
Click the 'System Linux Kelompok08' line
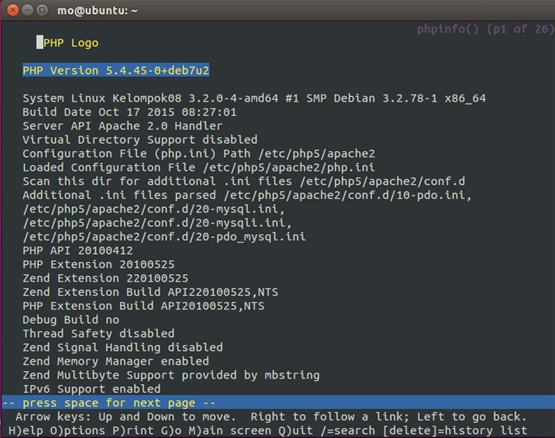click(254, 98)
